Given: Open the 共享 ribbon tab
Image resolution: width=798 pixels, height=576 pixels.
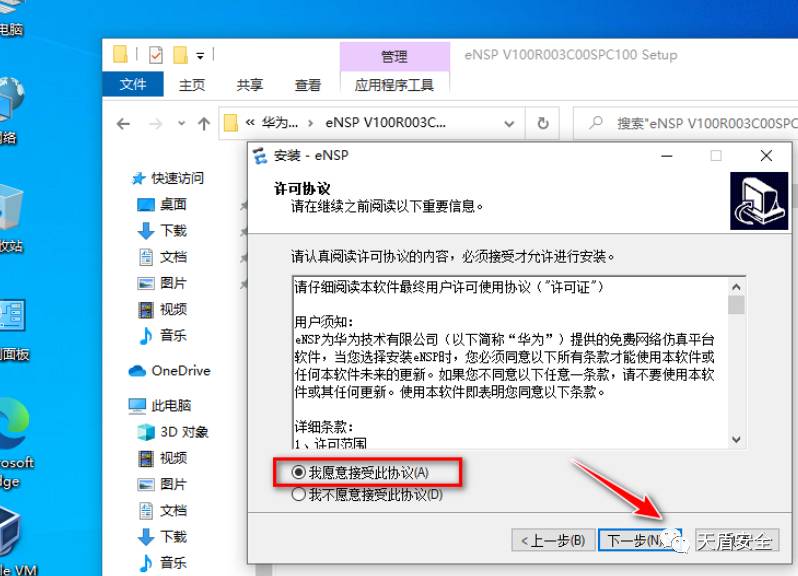Looking at the screenshot, I should (x=250, y=85).
